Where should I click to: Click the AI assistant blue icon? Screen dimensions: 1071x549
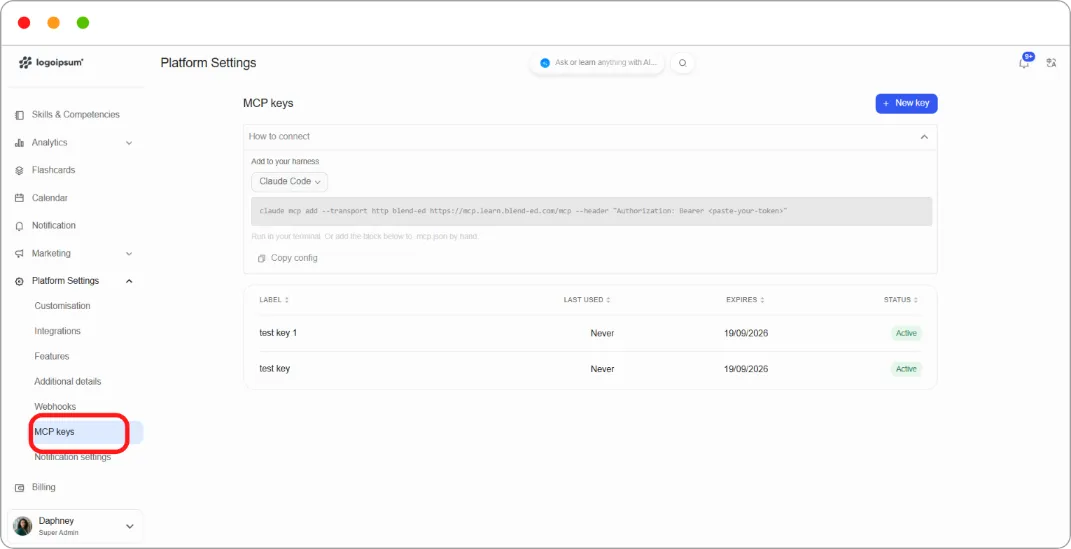click(545, 63)
